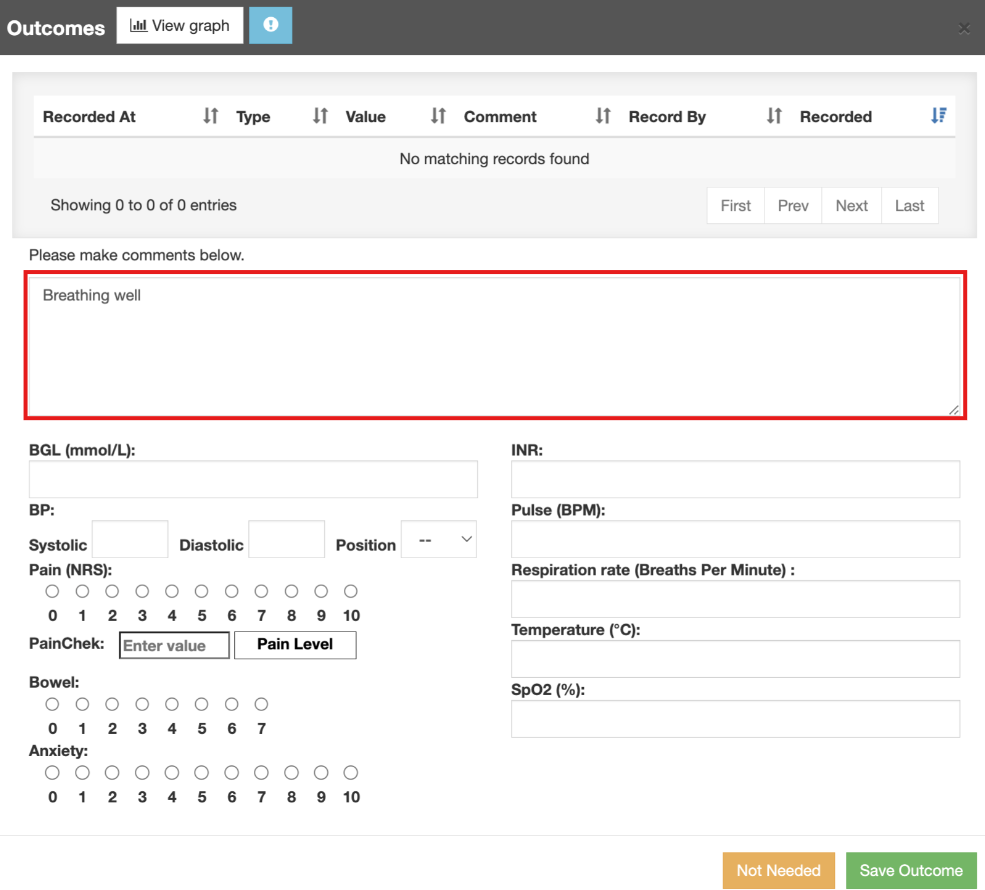Click the Pain Level button
The width and height of the screenshot is (985, 890).
coord(295,645)
